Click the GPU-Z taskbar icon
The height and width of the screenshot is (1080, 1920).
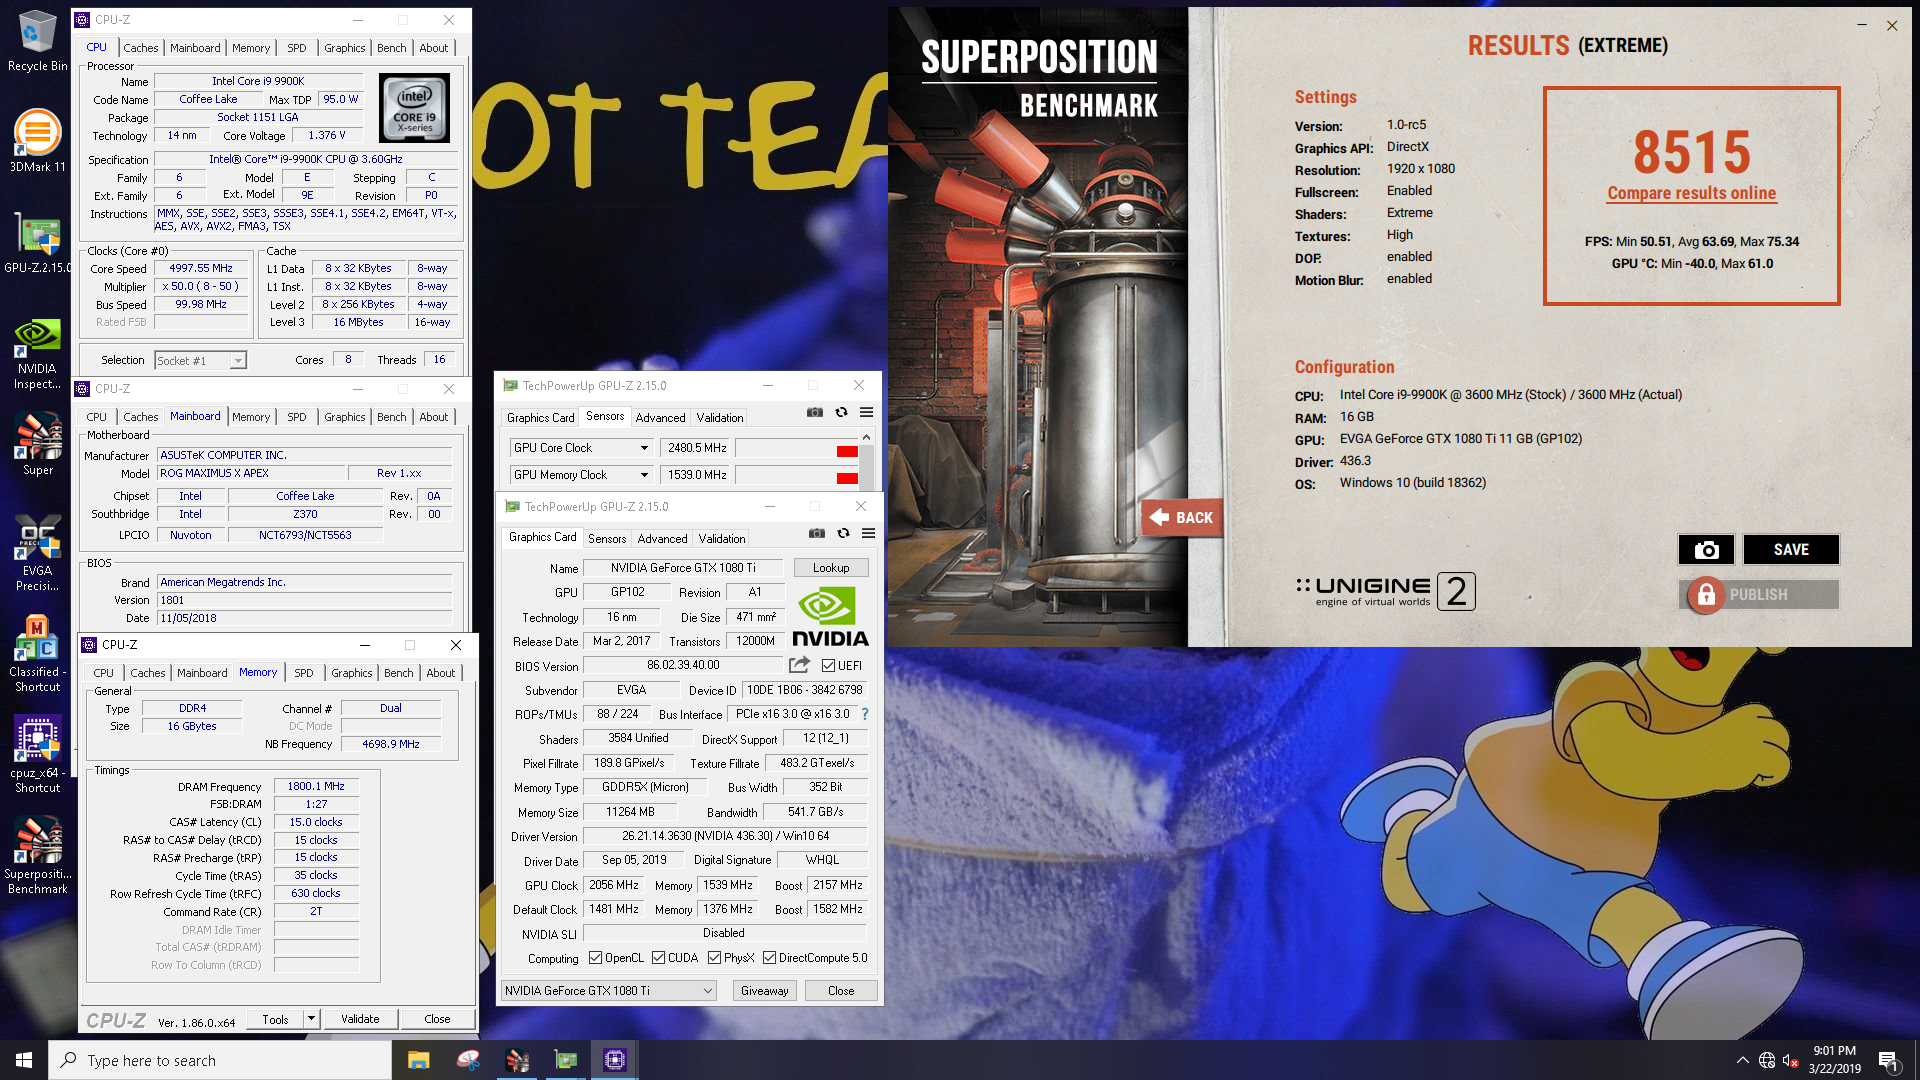[x=566, y=1060]
